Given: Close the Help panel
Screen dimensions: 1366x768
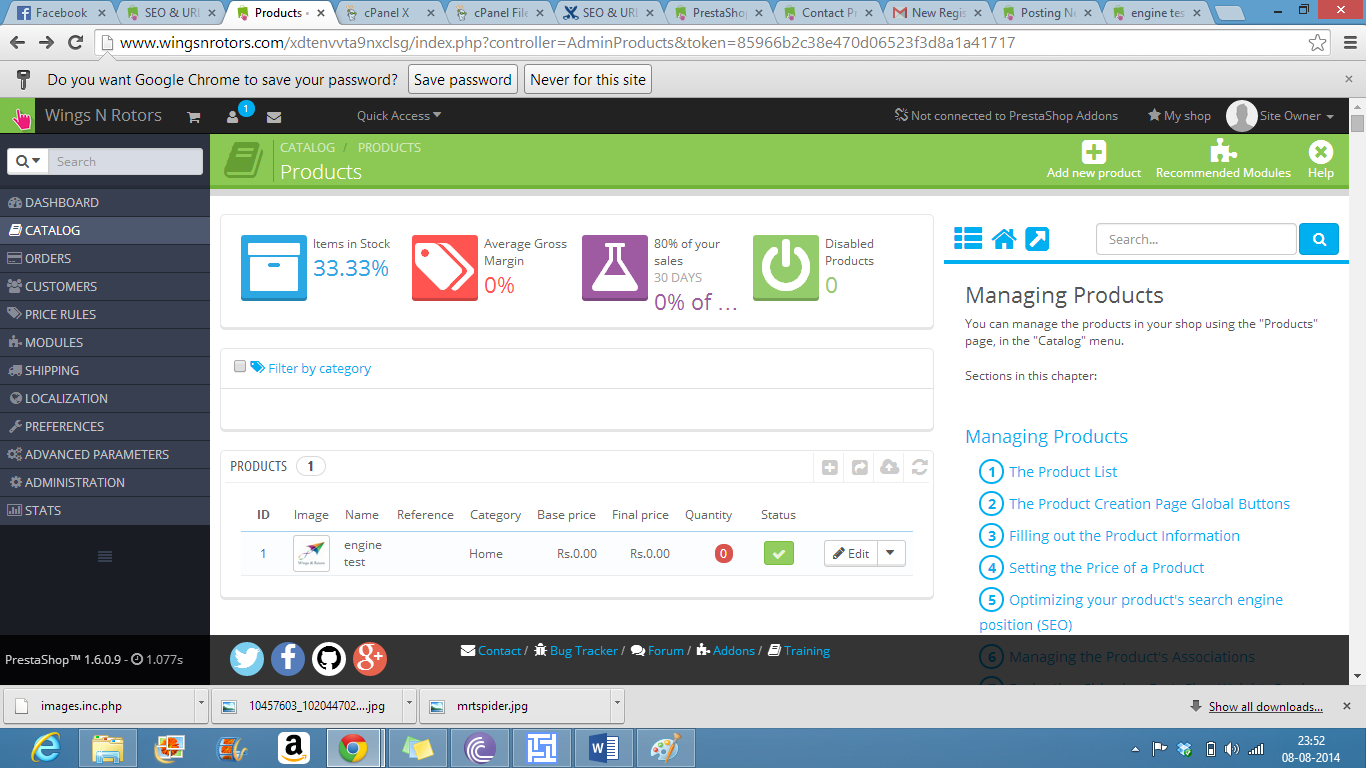Looking at the screenshot, I should (1321, 152).
